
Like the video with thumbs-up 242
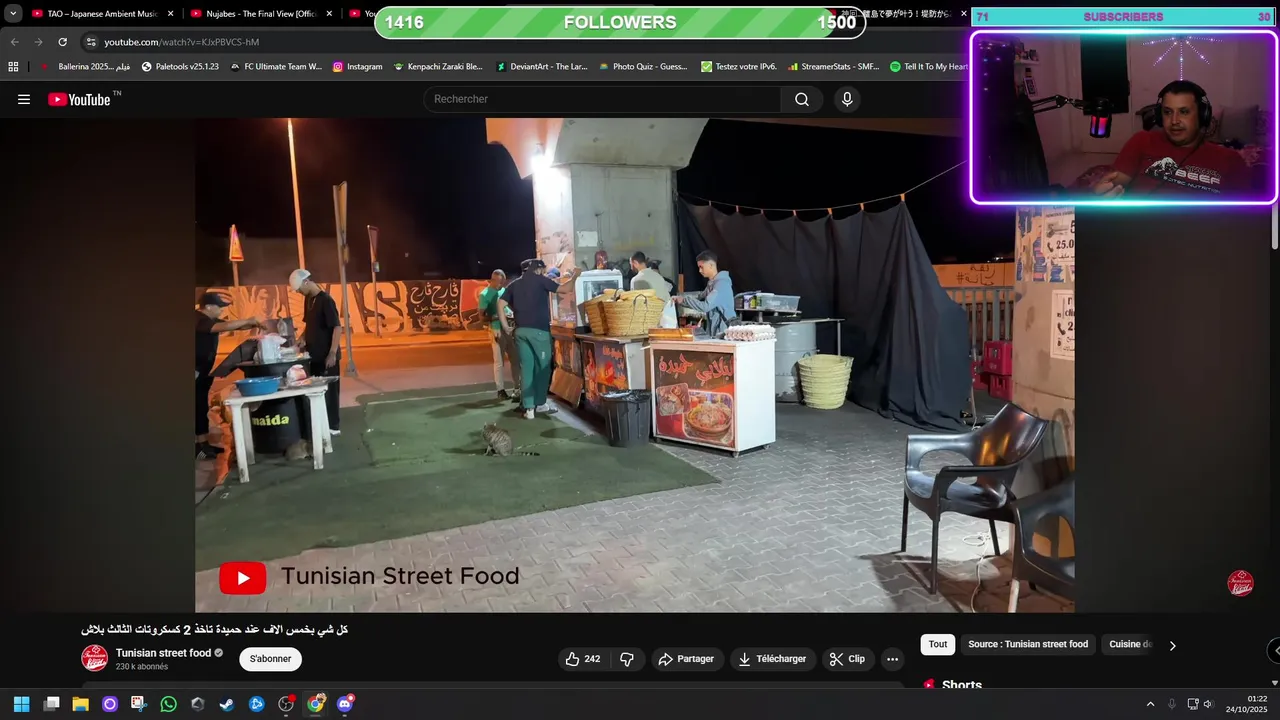point(583,659)
